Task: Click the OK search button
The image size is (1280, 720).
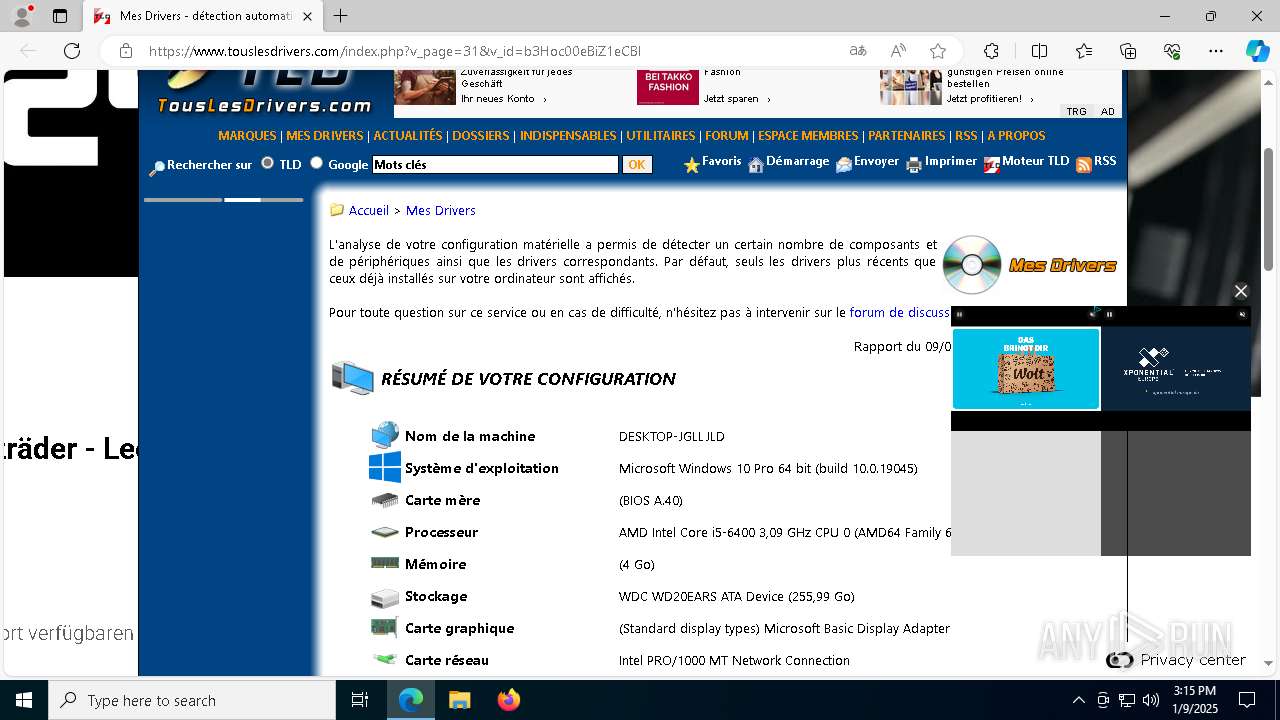Action: [637, 165]
